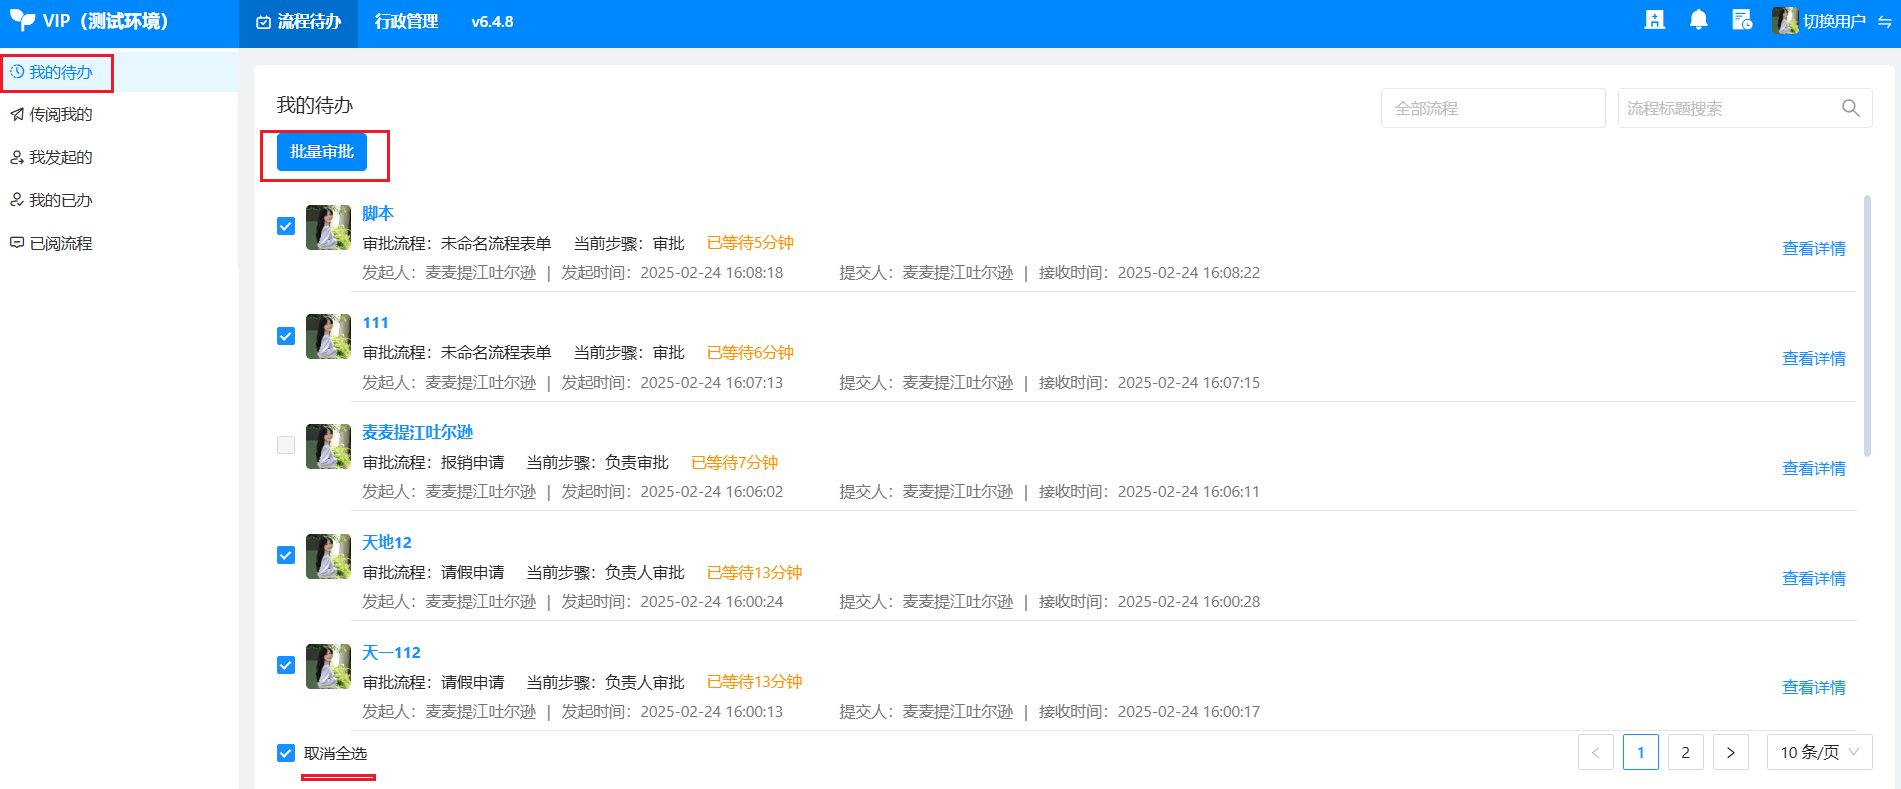
Task: Click the next page arrow in pagination
Action: point(1730,752)
